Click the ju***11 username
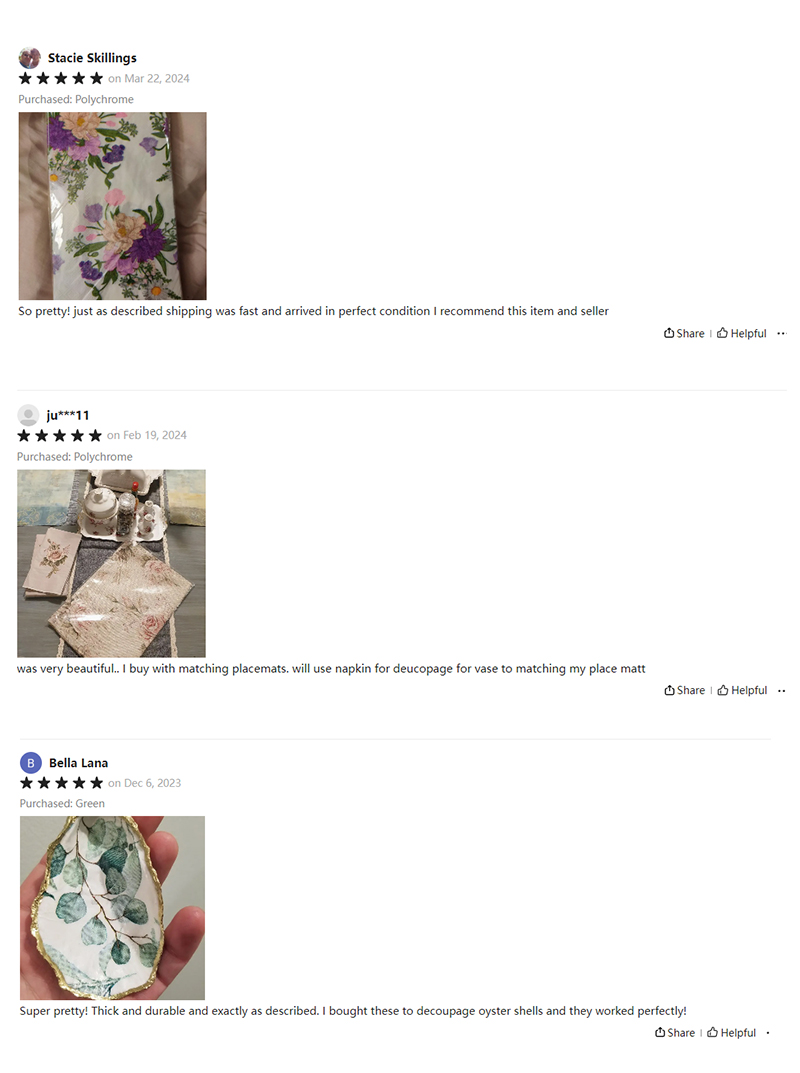The height and width of the screenshot is (1073, 800). coord(68,415)
